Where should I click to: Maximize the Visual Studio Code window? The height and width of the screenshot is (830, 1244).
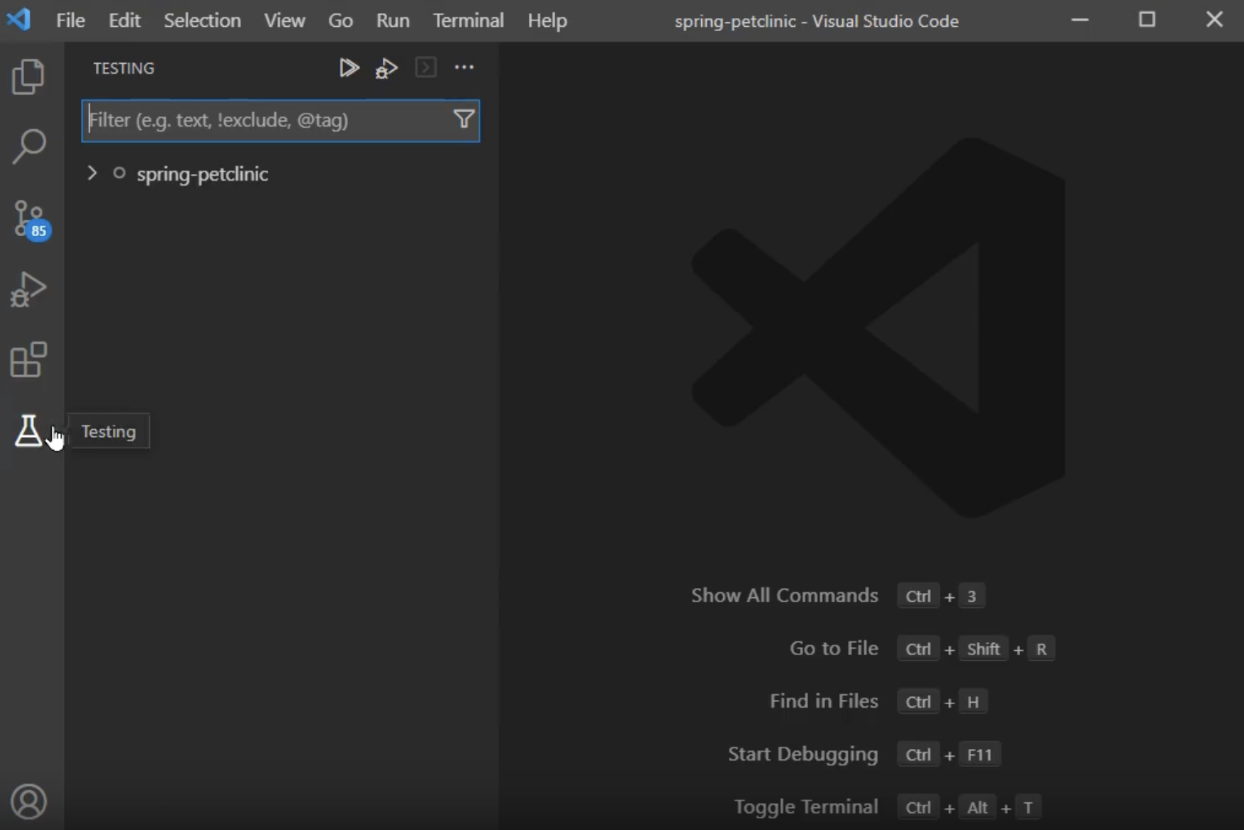[x=1147, y=19]
